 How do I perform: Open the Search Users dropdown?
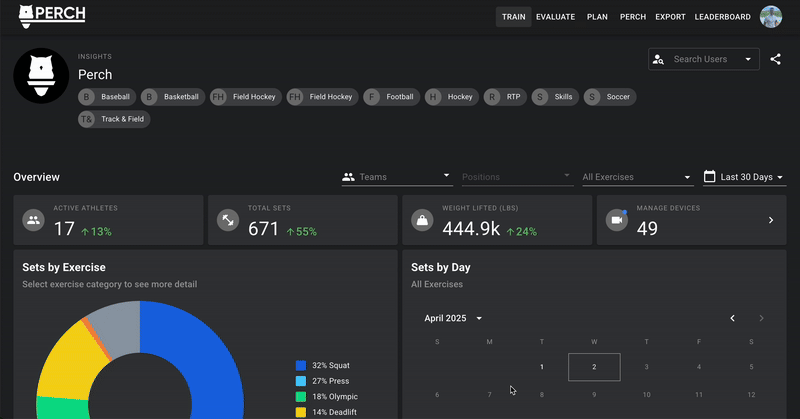pos(704,59)
